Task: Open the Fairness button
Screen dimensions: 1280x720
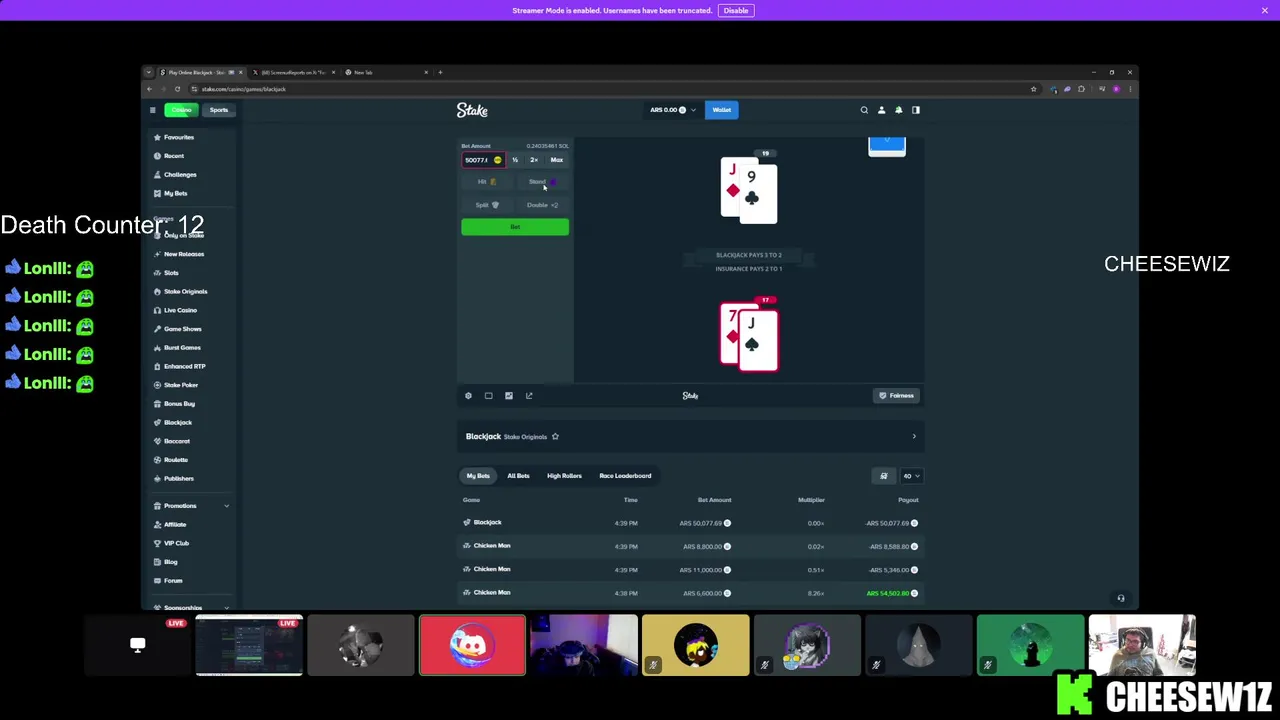Action: (x=896, y=396)
